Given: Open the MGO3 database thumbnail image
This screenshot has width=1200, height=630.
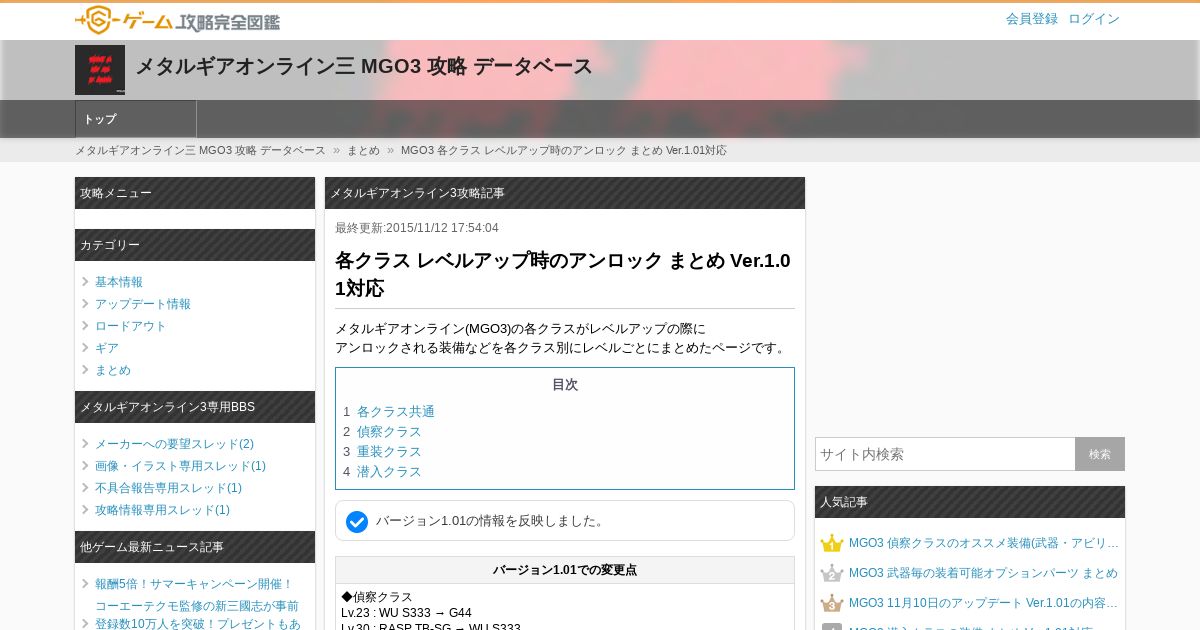Looking at the screenshot, I should [100, 70].
